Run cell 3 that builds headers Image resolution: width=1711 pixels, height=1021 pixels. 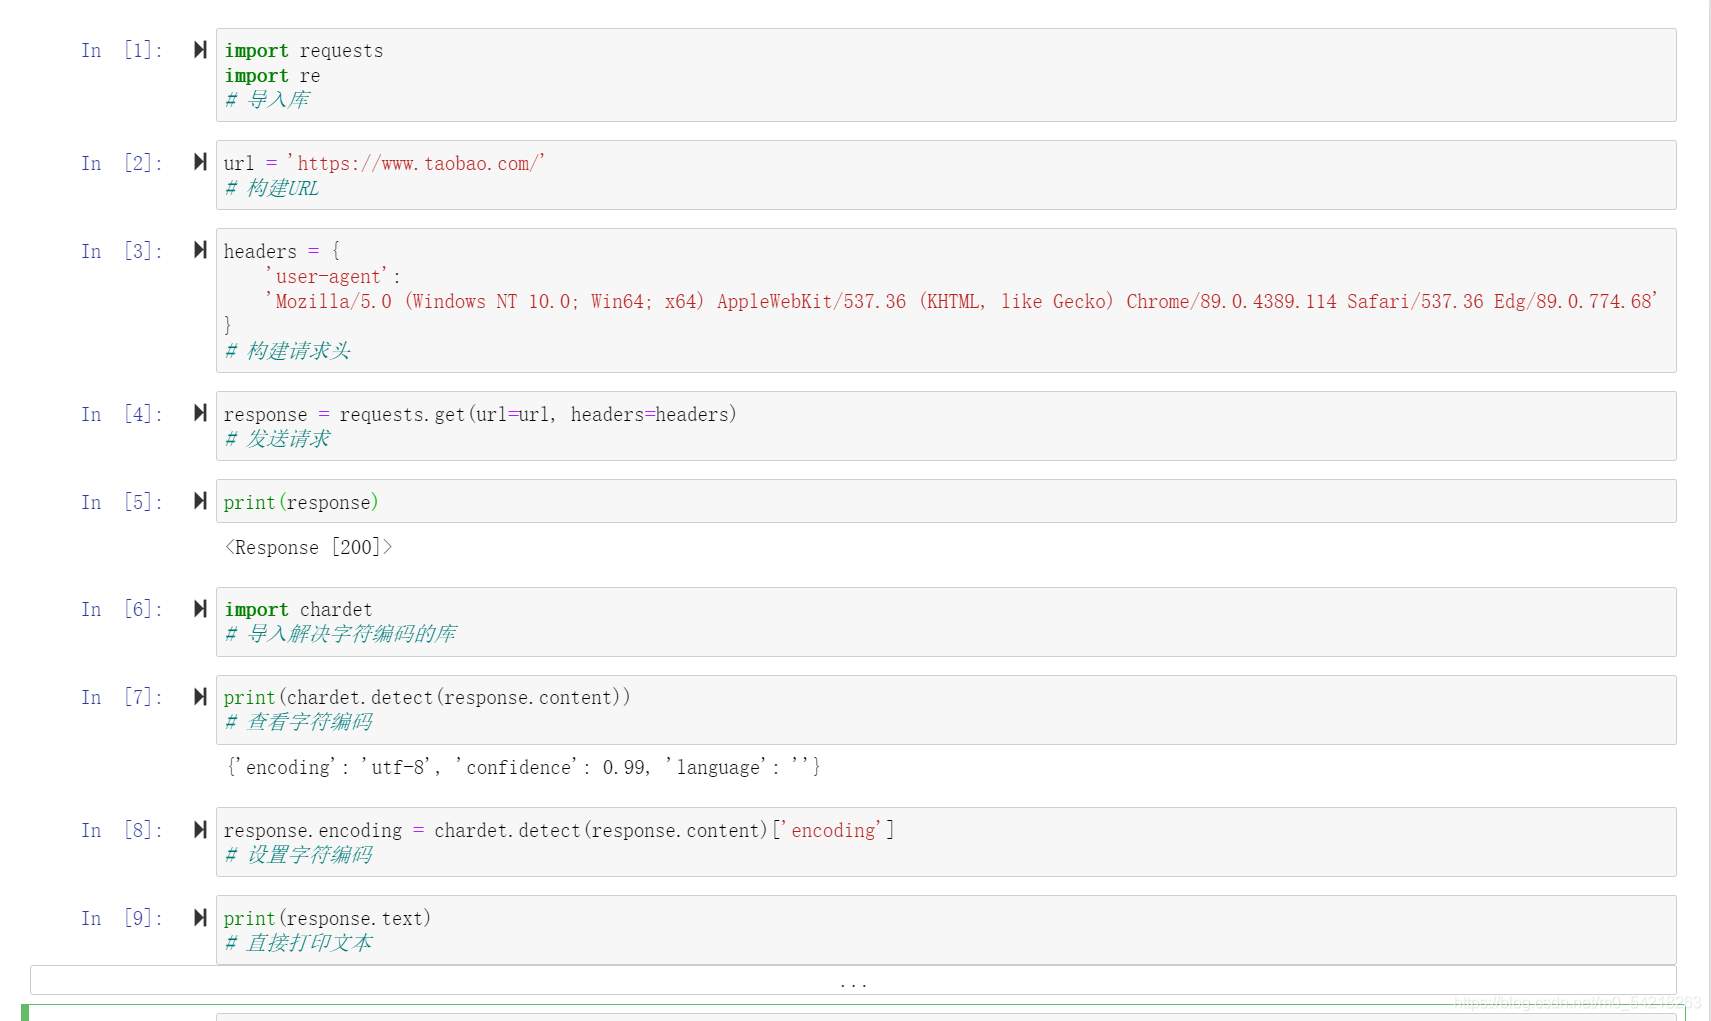click(x=200, y=250)
